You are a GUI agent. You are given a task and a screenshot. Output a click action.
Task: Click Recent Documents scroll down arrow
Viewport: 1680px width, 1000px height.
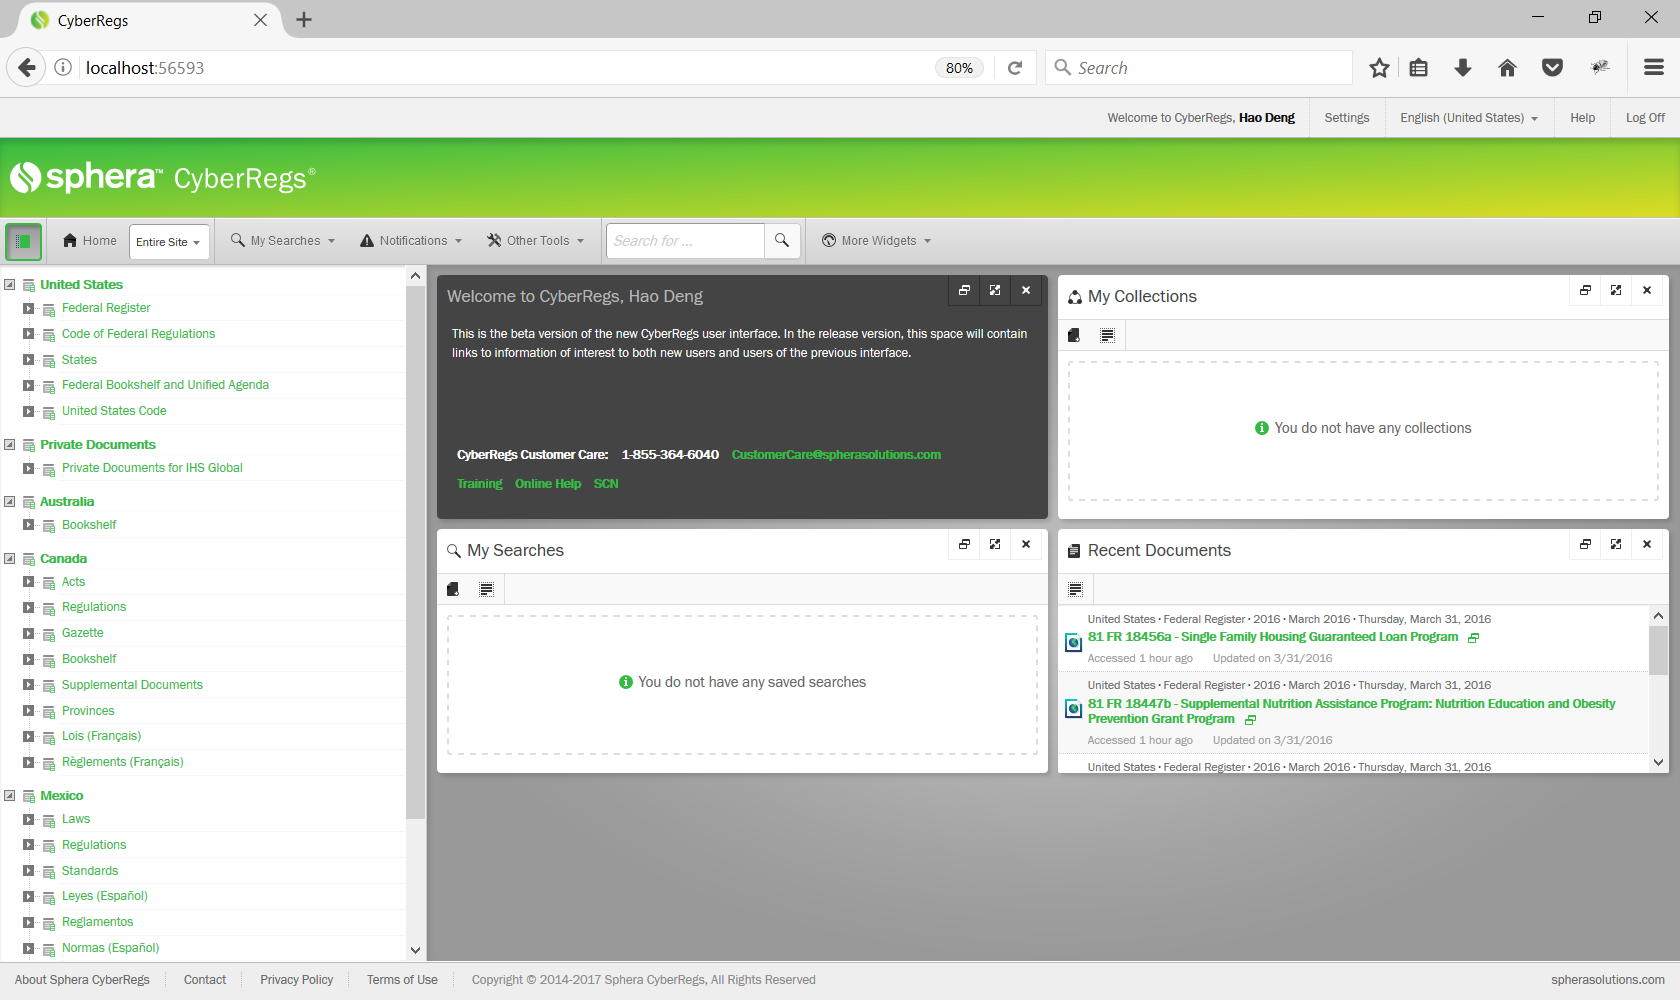[1658, 763]
